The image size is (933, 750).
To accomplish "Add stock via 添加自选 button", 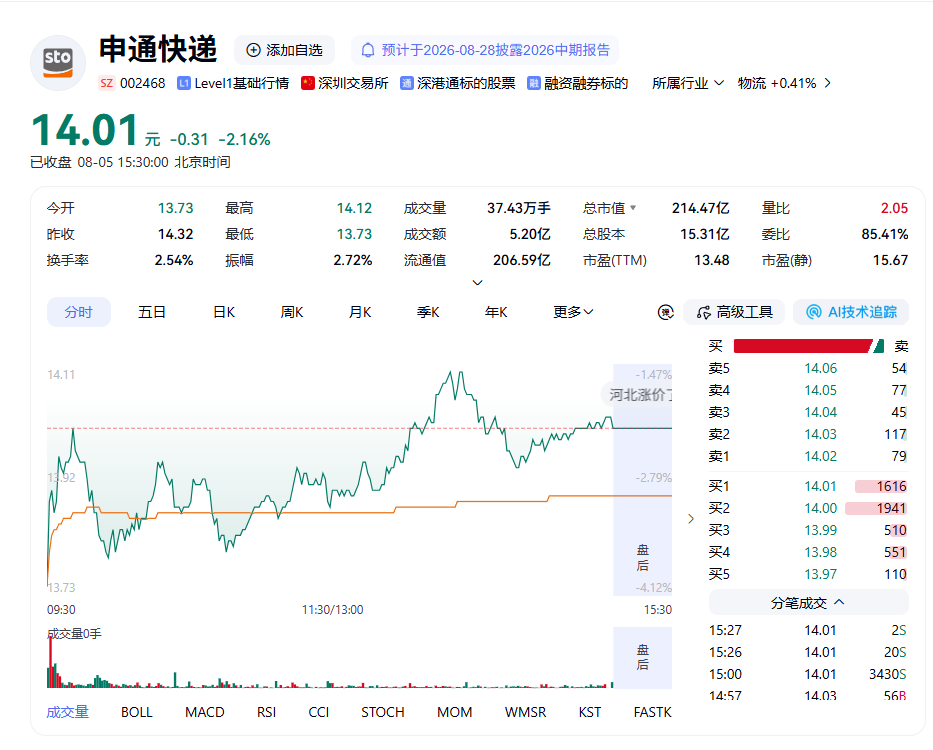I will point(284,50).
